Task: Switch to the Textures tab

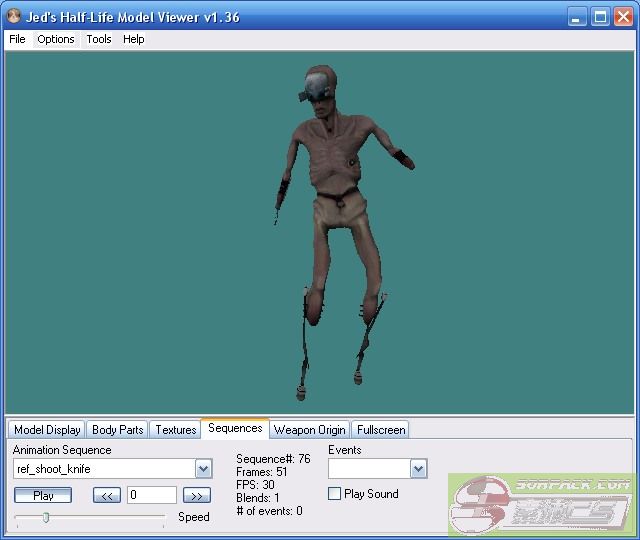Action: (x=175, y=430)
